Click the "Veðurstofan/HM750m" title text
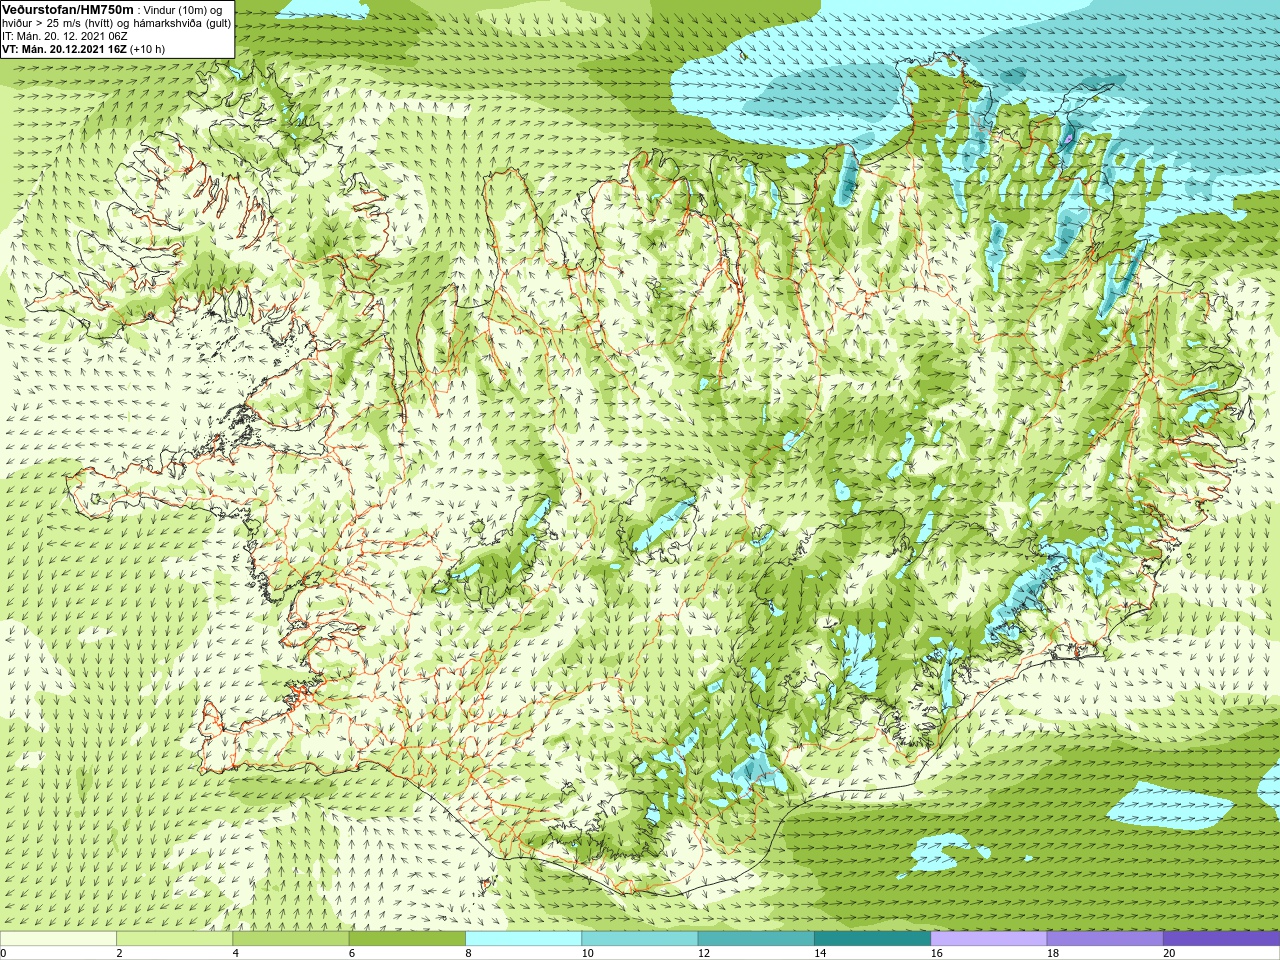The image size is (1280, 960). coord(68,9)
